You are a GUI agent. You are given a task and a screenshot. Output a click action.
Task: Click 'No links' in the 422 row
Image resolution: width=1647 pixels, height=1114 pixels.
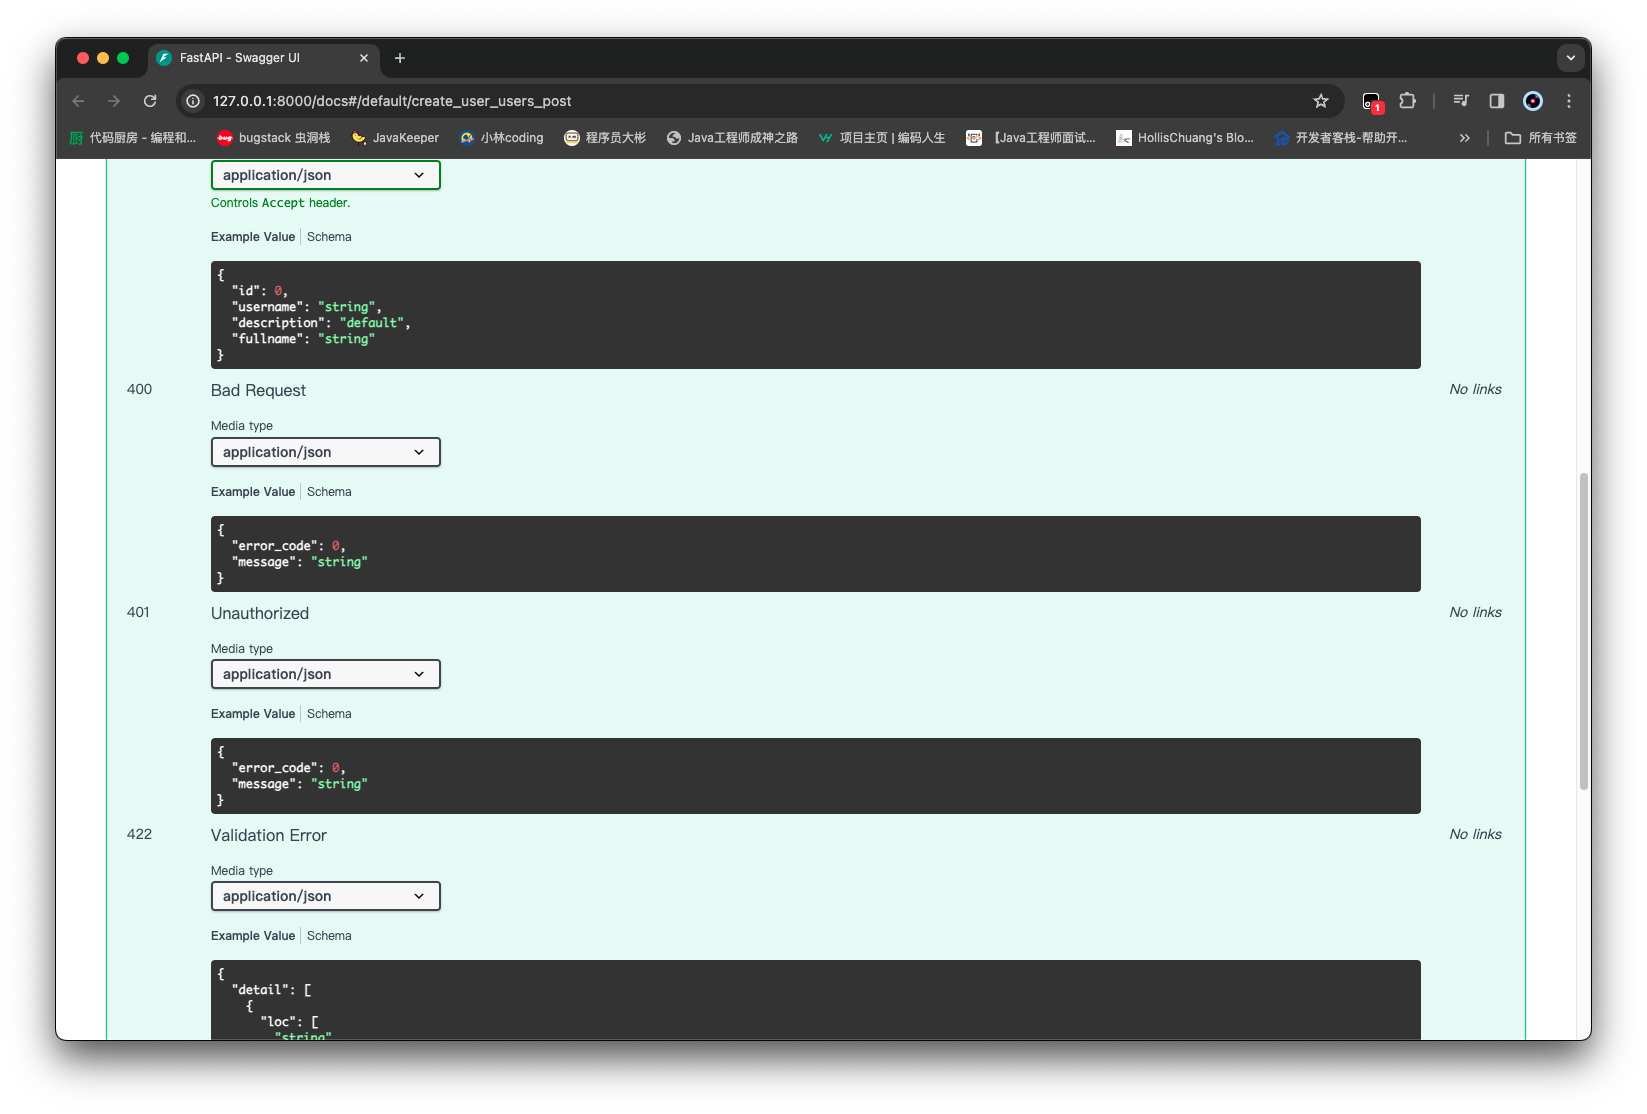click(1475, 834)
